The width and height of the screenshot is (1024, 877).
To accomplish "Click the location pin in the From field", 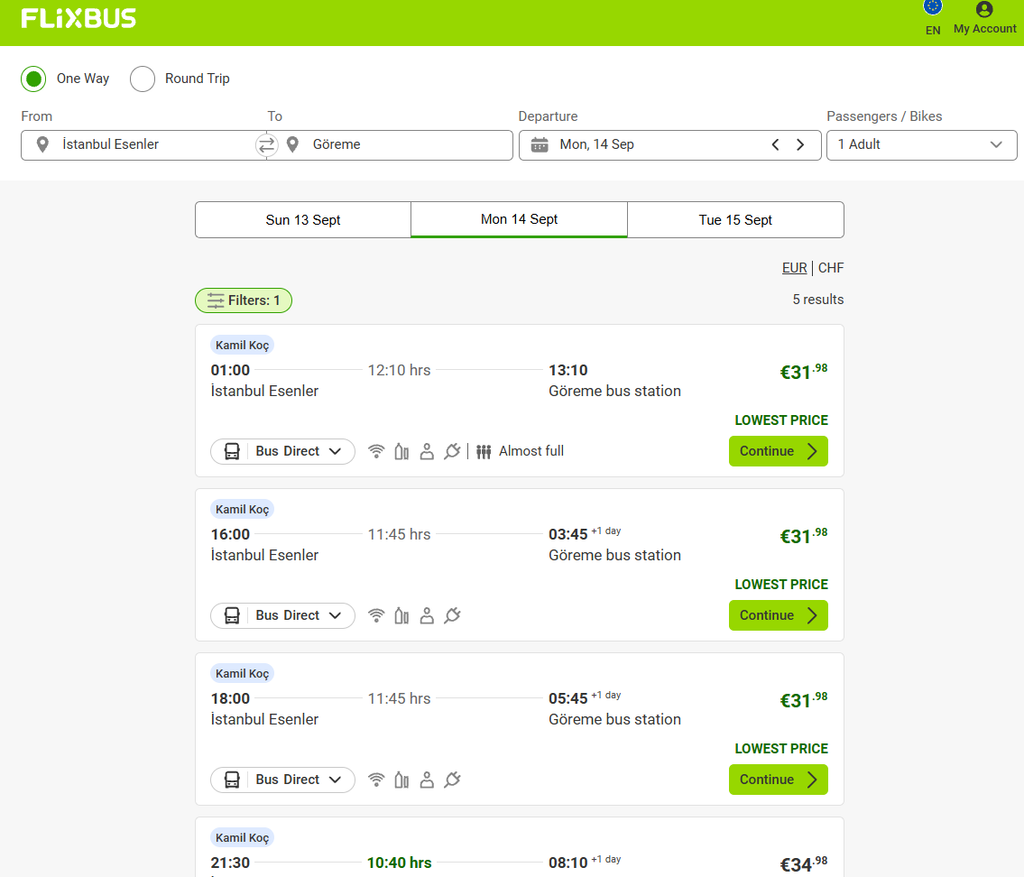I will click(42, 144).
